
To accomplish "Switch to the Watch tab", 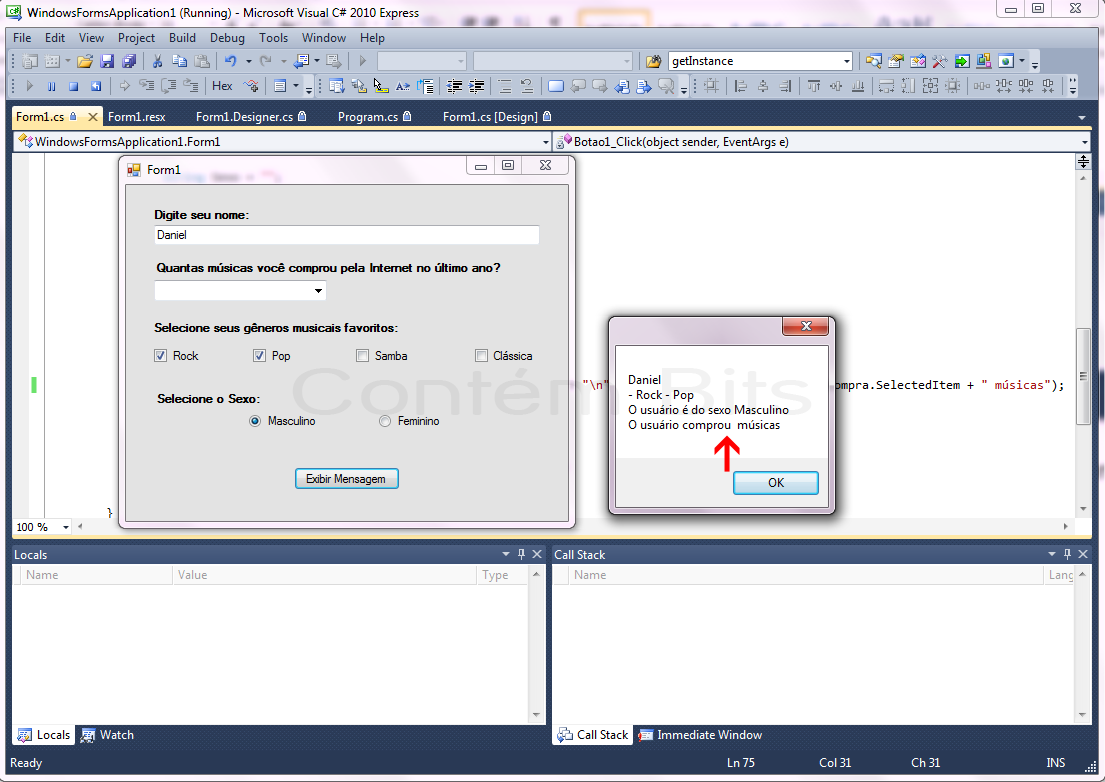I will point(108,735).
